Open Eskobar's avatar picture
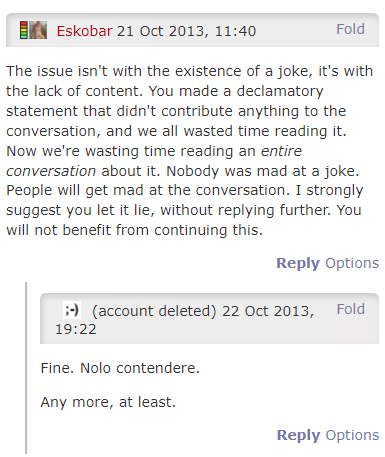This screenshot has height=457, width=385. pos(38,30)
